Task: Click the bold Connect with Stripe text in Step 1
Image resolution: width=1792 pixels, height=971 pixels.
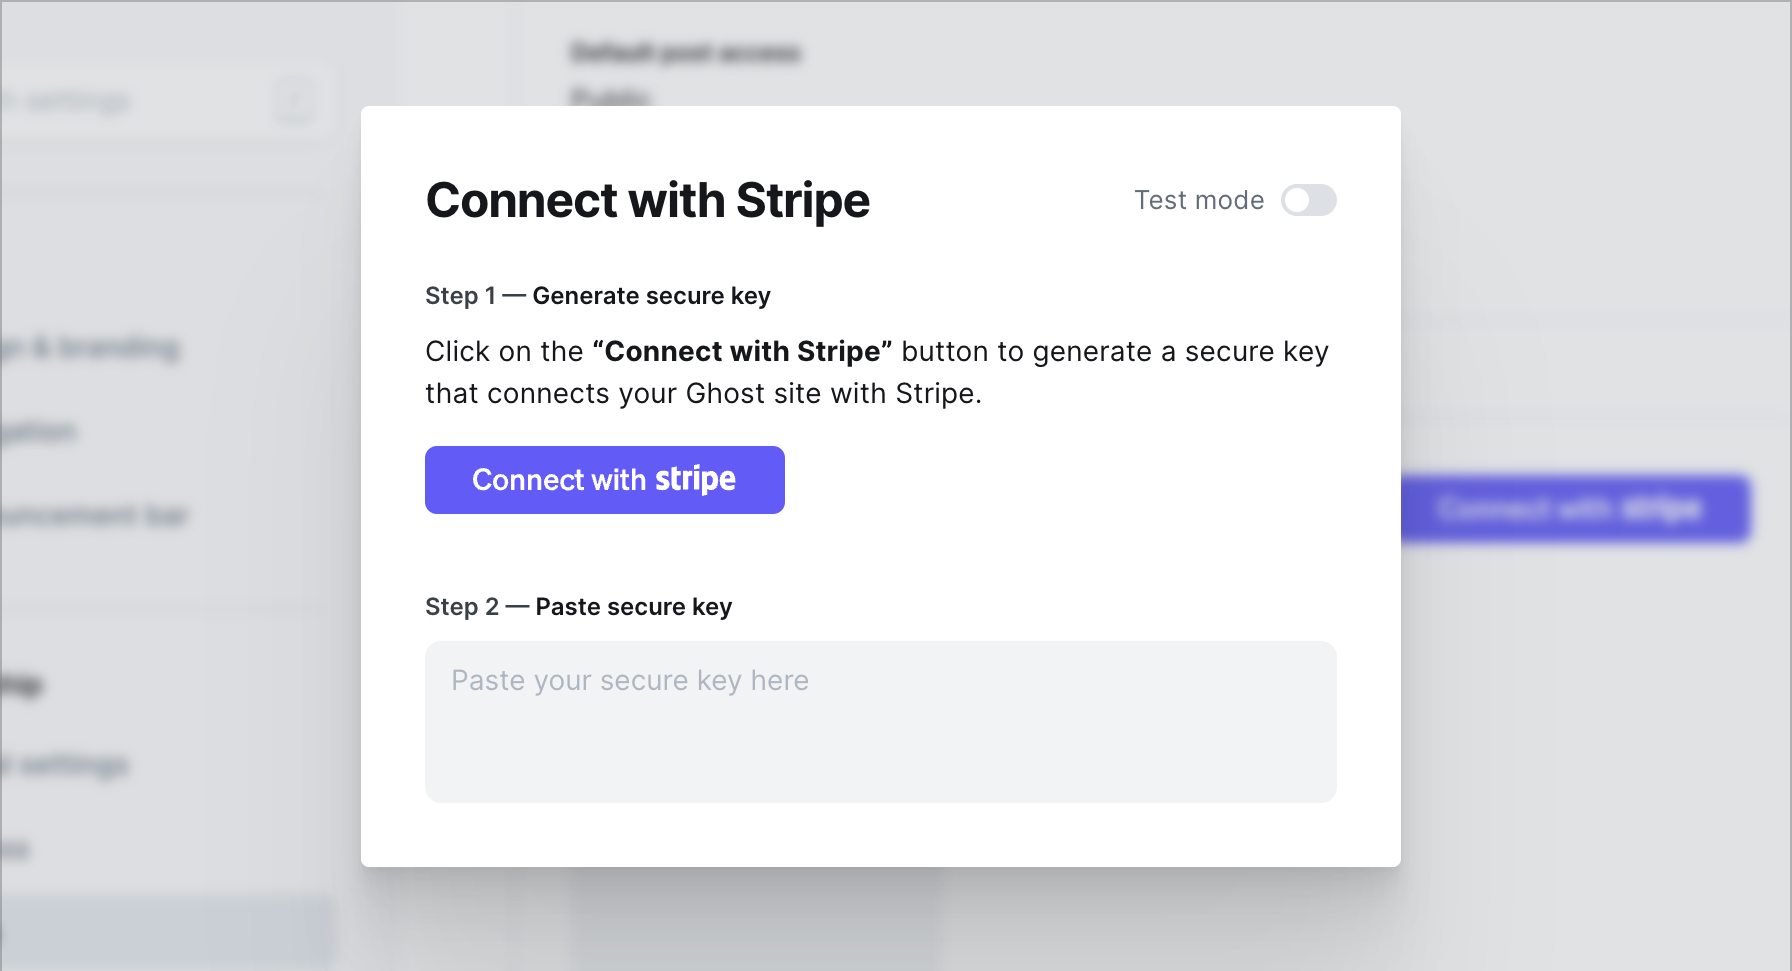Action: click(x=741, y=351)
